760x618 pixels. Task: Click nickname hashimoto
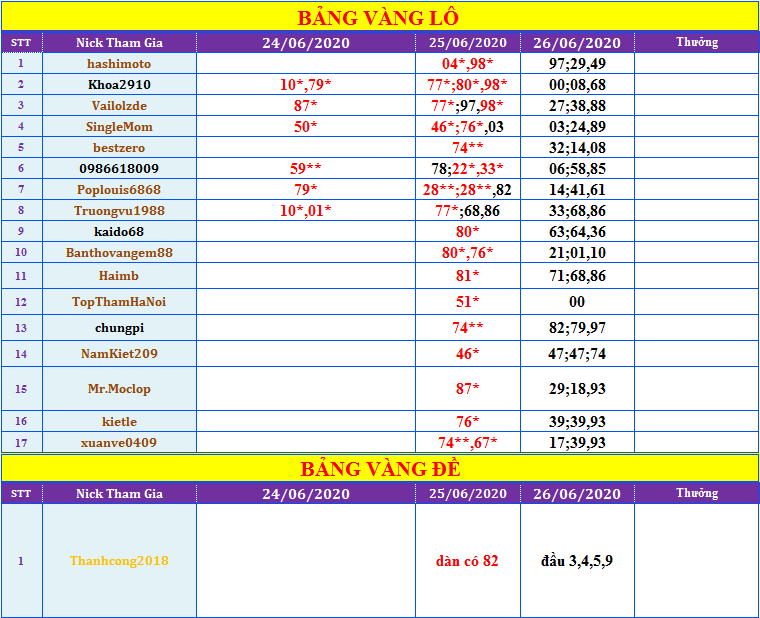[x=119, y=63]
